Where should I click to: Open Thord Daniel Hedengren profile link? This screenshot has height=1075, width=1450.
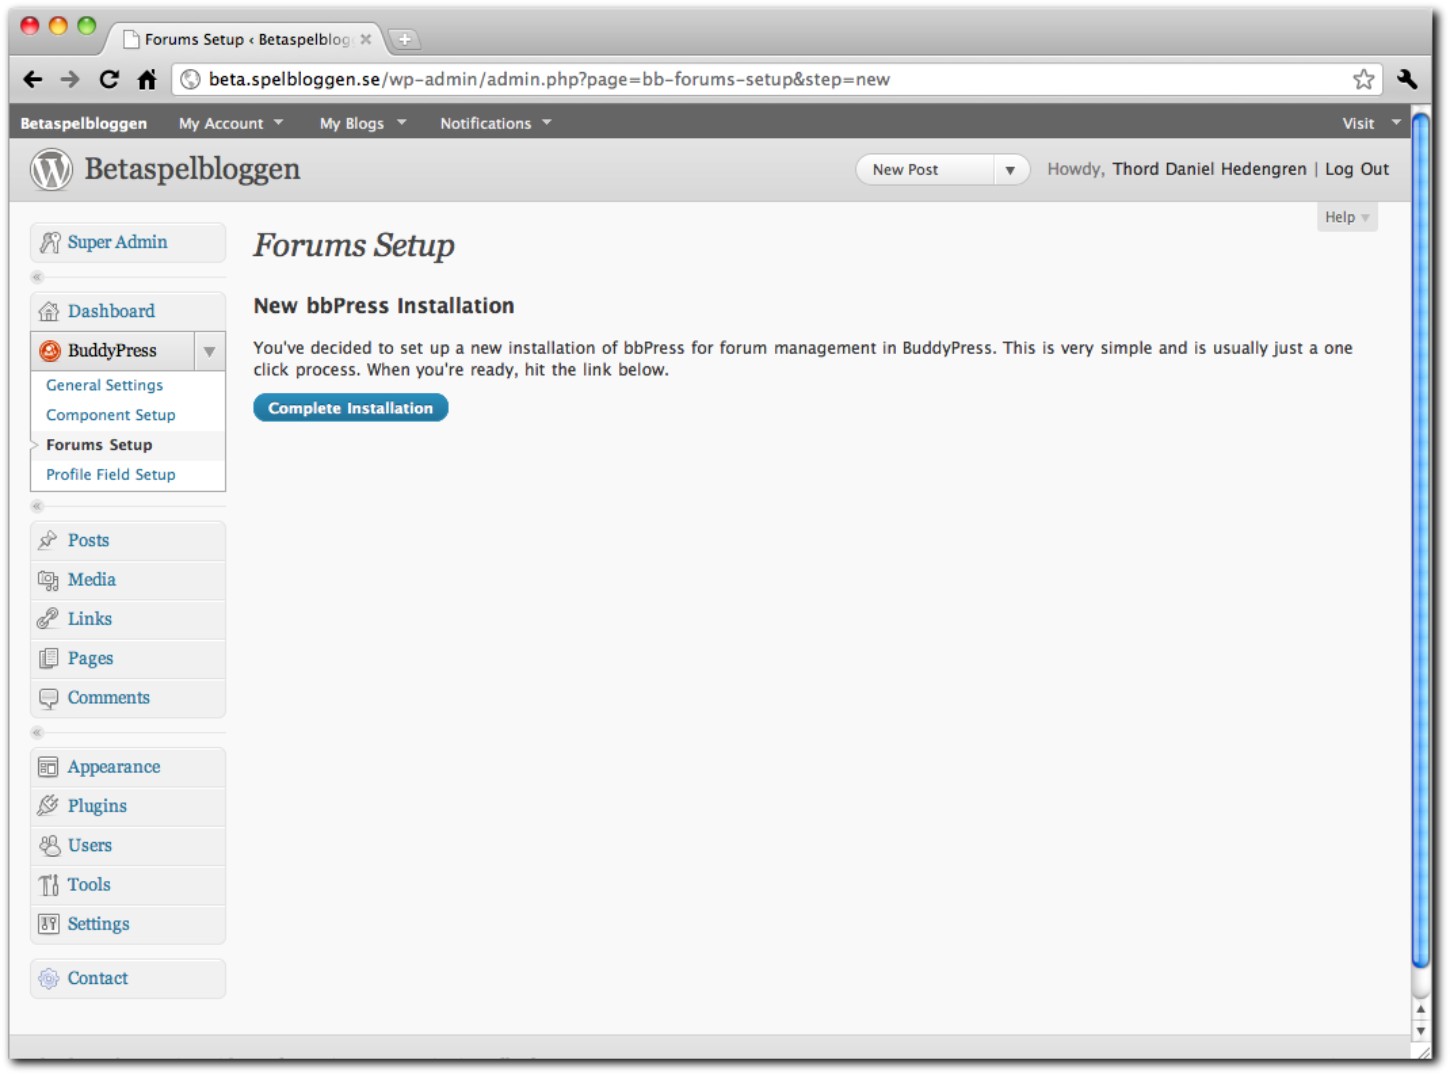point(1210,169)
